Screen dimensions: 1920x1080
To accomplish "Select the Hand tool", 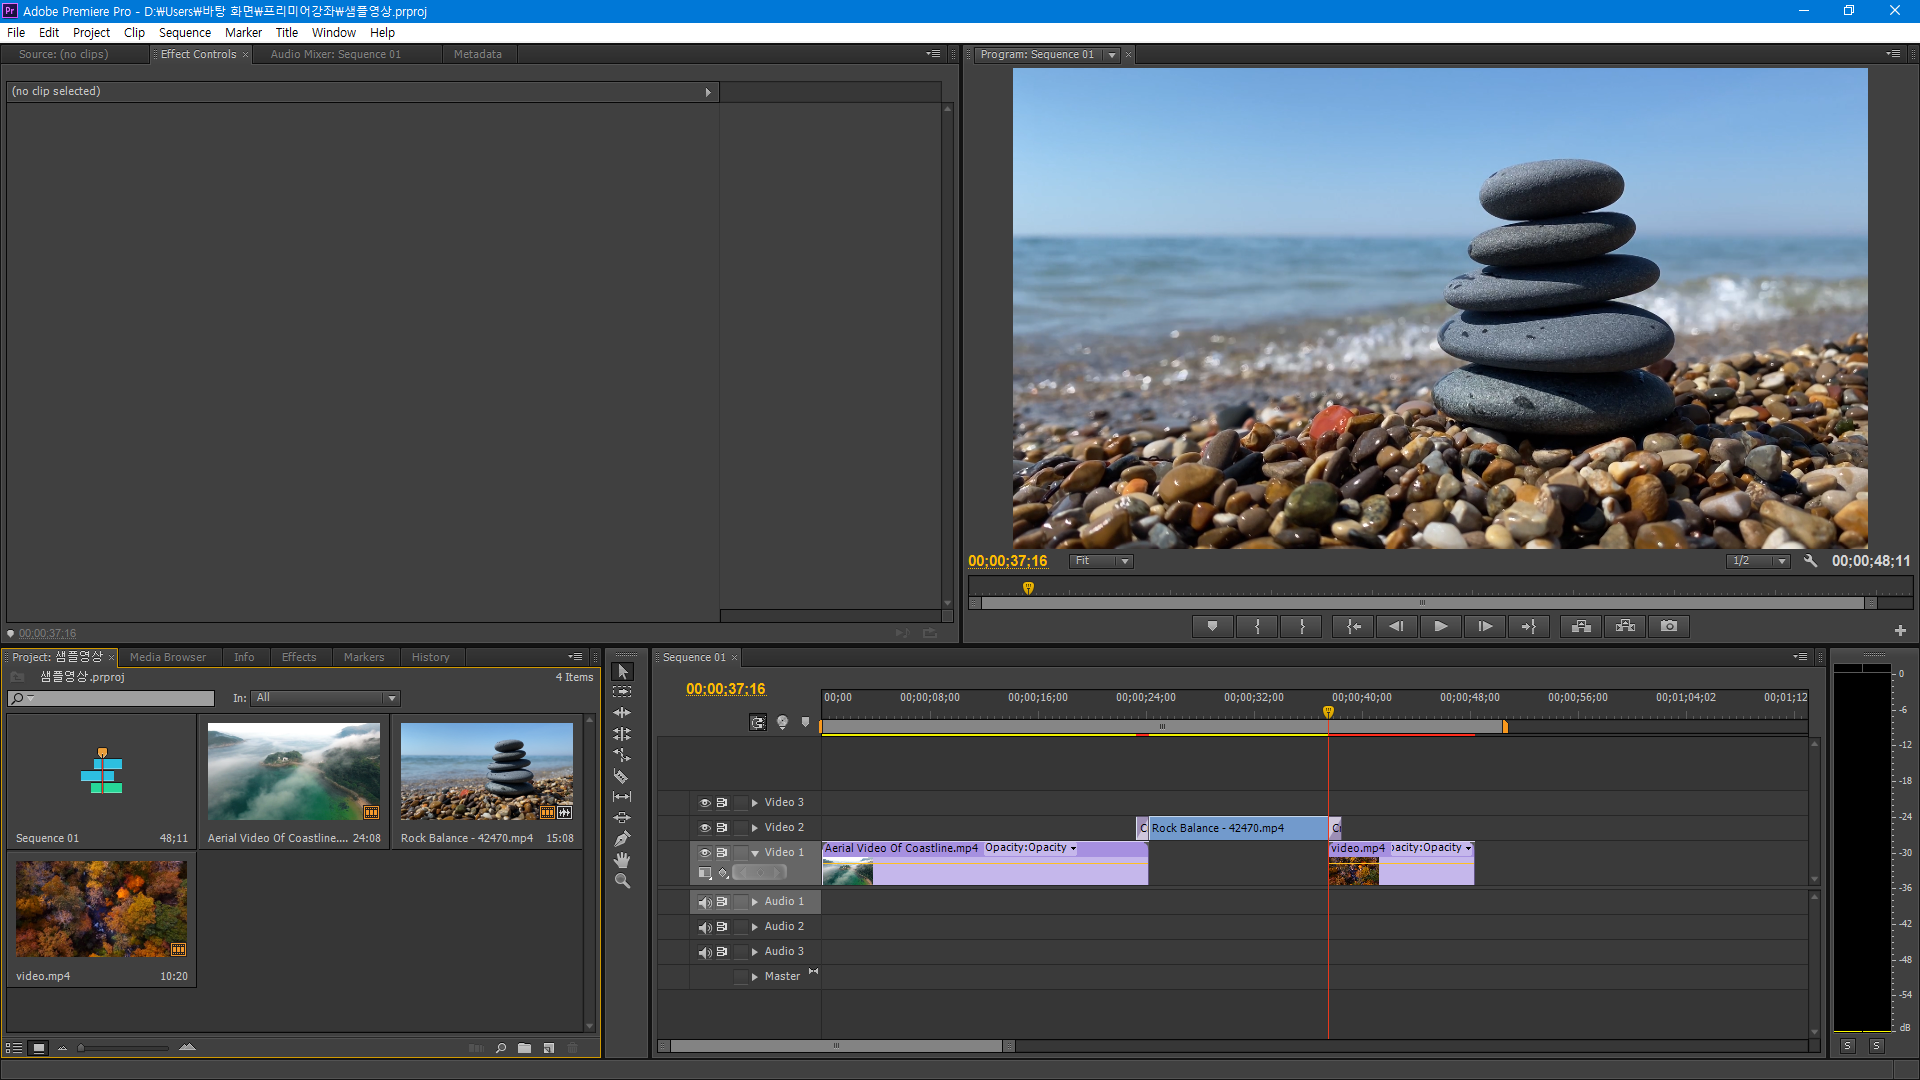I will pyautogui.click(x=621, y=860).
